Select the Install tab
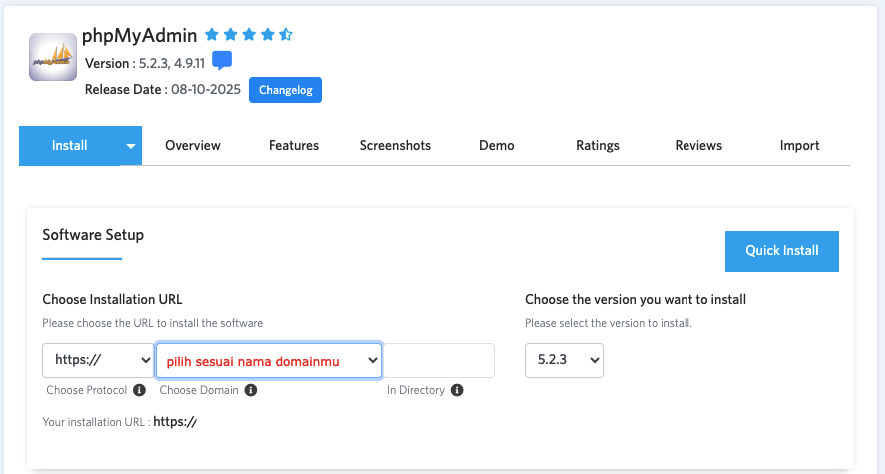The height and width of the screenshot is (474, 885). 69,146
